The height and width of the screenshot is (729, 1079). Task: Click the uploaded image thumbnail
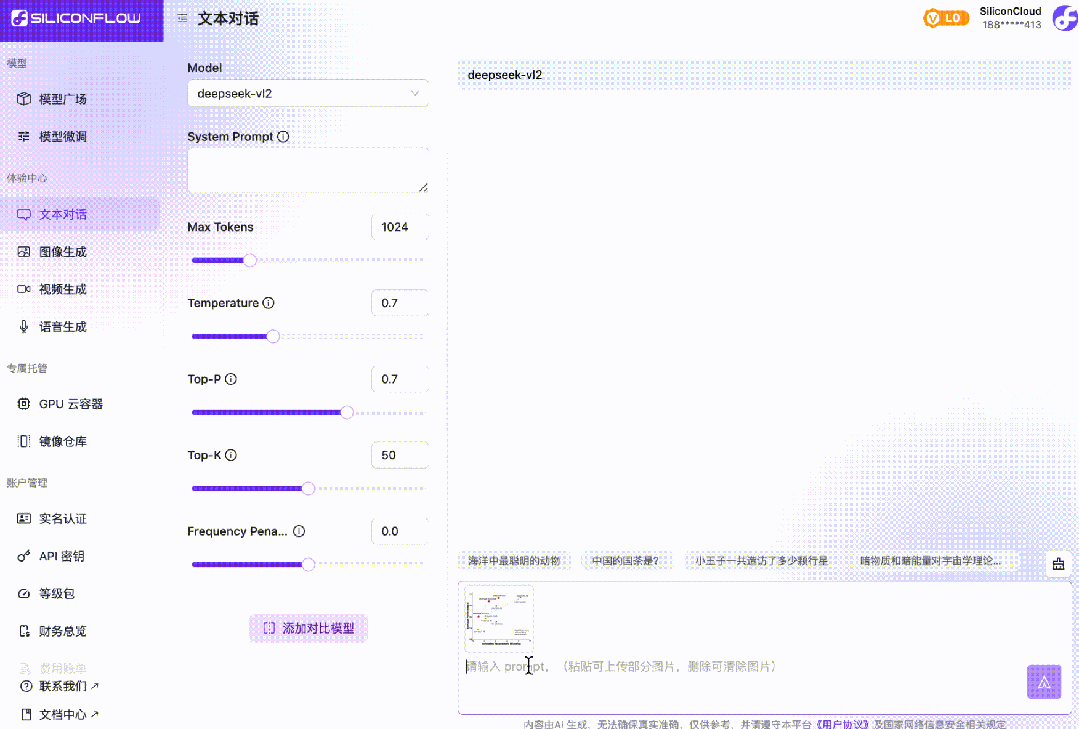pos(498,617)
